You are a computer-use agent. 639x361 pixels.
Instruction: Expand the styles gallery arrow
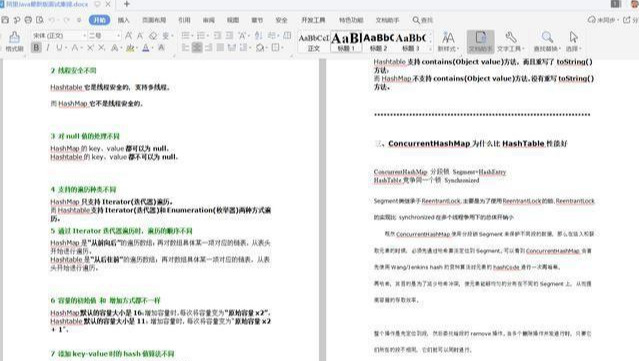(x=430, y=48)
